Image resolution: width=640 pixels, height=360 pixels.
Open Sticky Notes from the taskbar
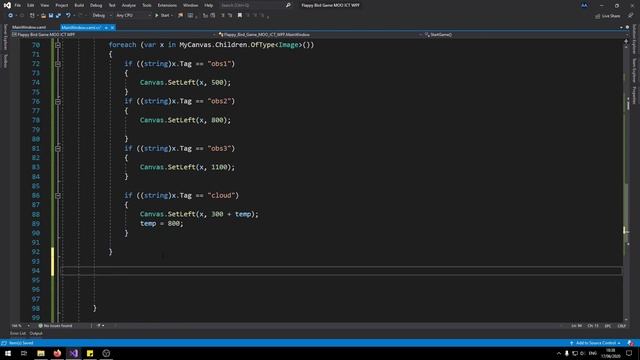click(90, 353)
